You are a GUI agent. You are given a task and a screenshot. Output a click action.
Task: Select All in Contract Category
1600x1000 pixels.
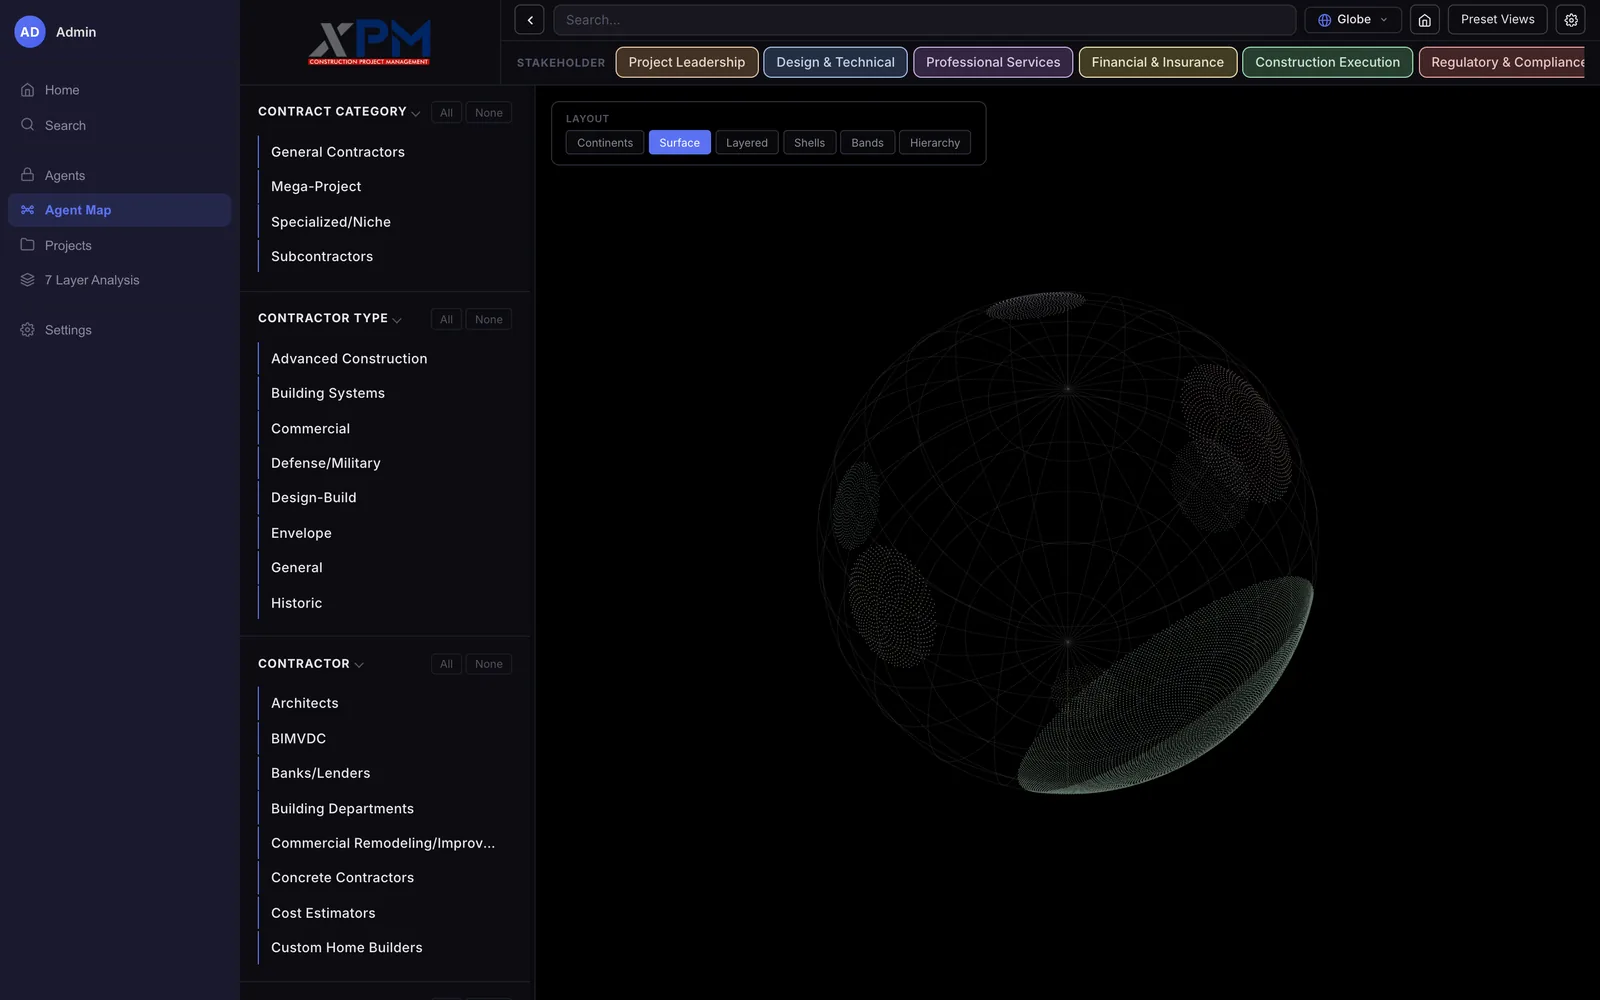446,113
